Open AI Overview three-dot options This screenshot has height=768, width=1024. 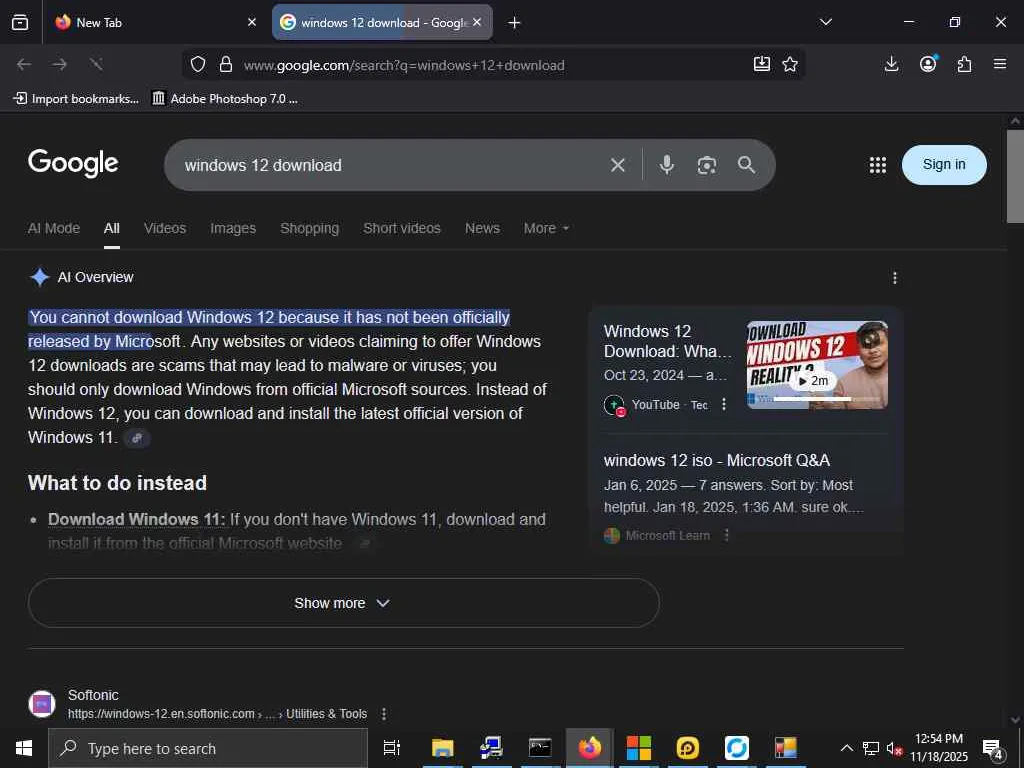[x=895, y=278]
